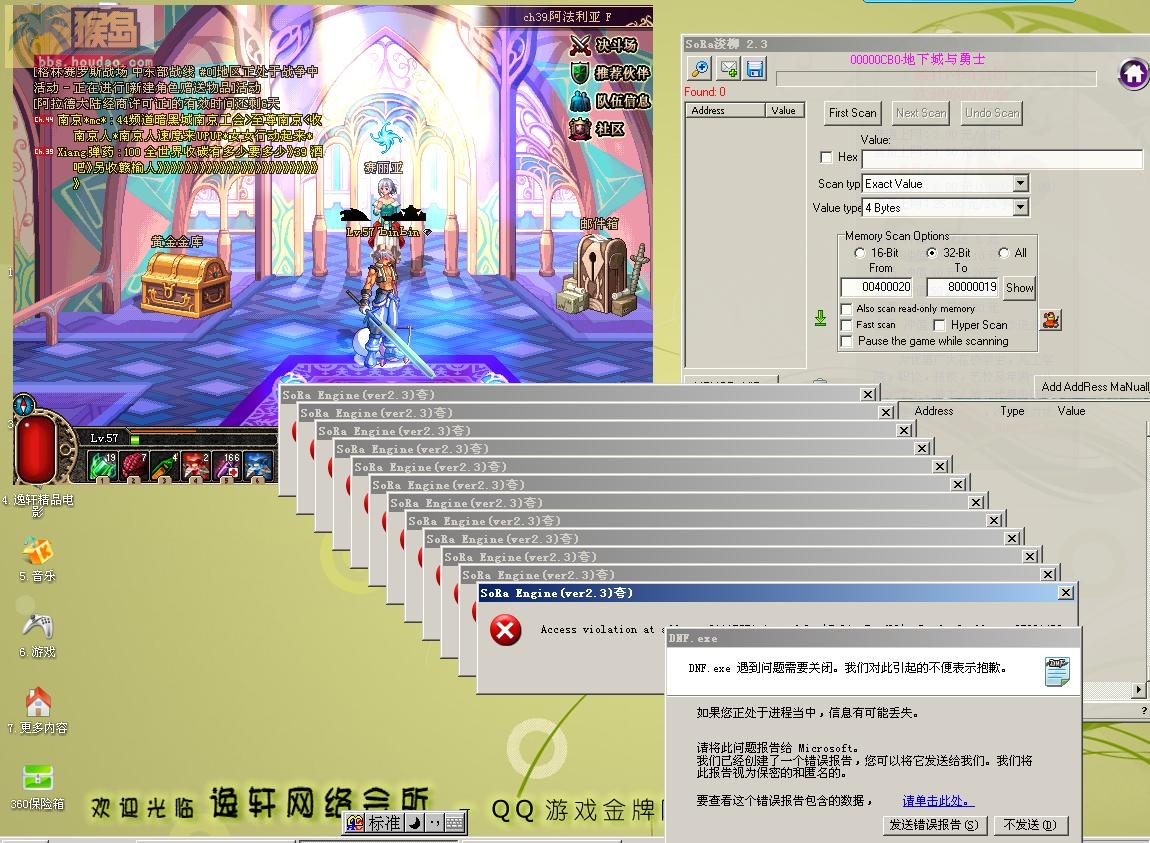The width and height of the screenshot is (1150, 843).
Task: Click 不发送 in the DNF crash dialog
Action: [x=1030, y=825]
